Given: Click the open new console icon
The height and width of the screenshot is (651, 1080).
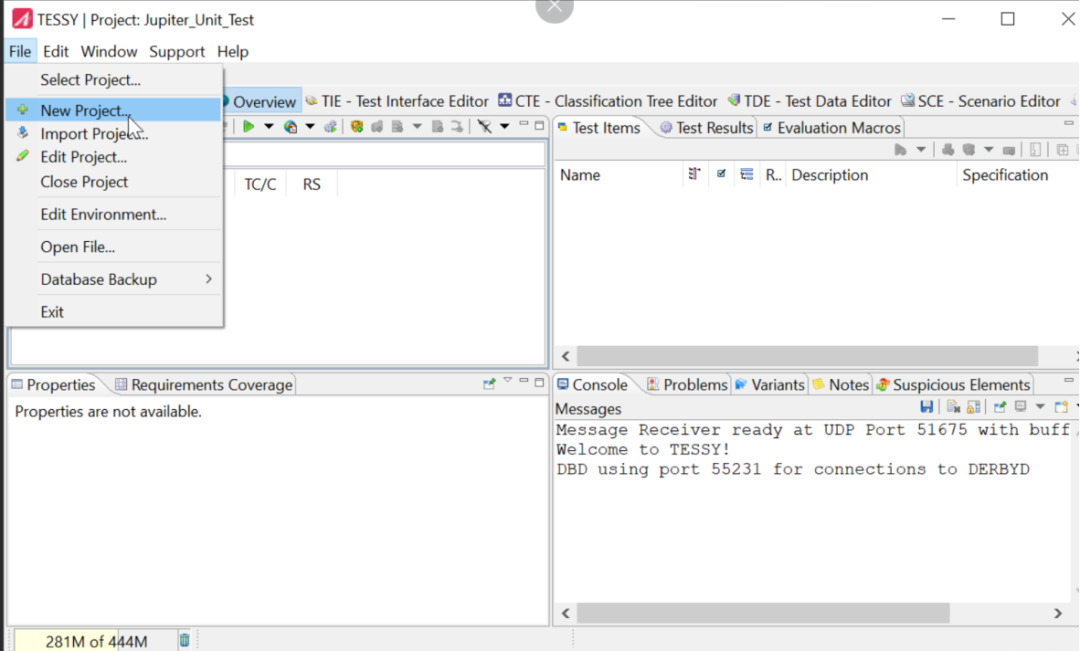Looking at the screenshot, I should point(1061,407).
